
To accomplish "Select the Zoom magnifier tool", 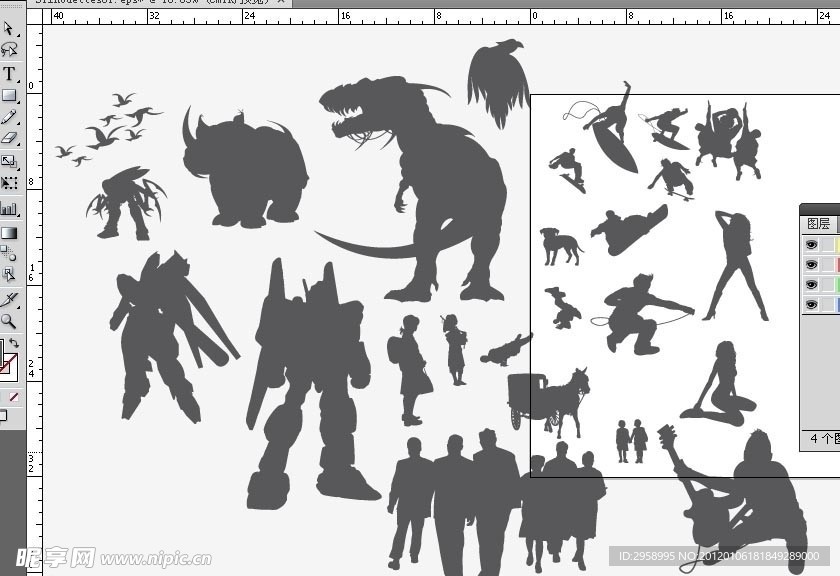I will (9, 321).
